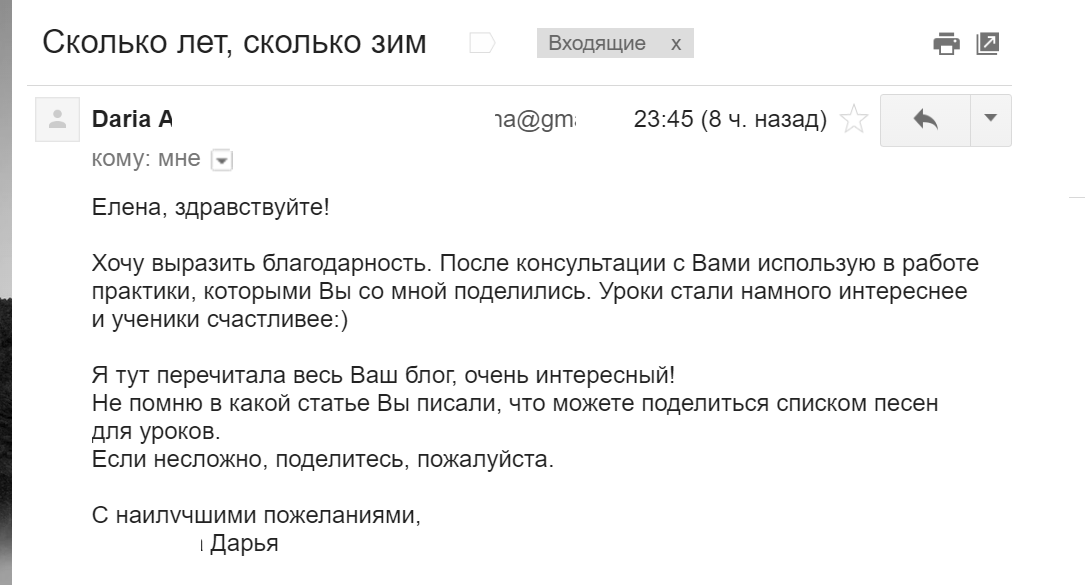The width and height of the screenshot is (1085, 585).
Task: Show details dropdown next to кому: мне
Action: point(221,161)
